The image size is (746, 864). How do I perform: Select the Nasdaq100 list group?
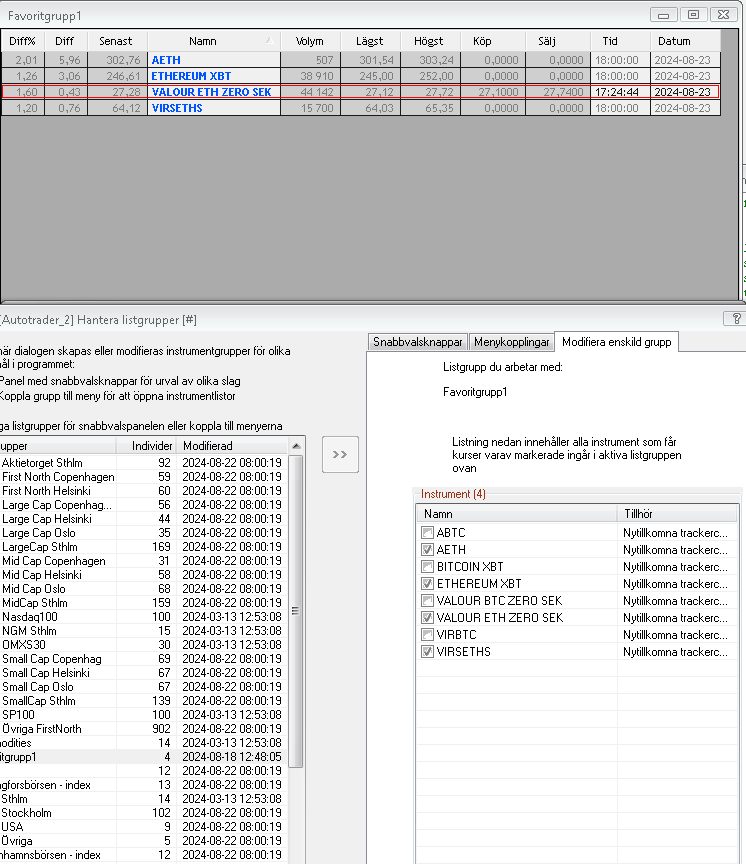tap(29, 617)
